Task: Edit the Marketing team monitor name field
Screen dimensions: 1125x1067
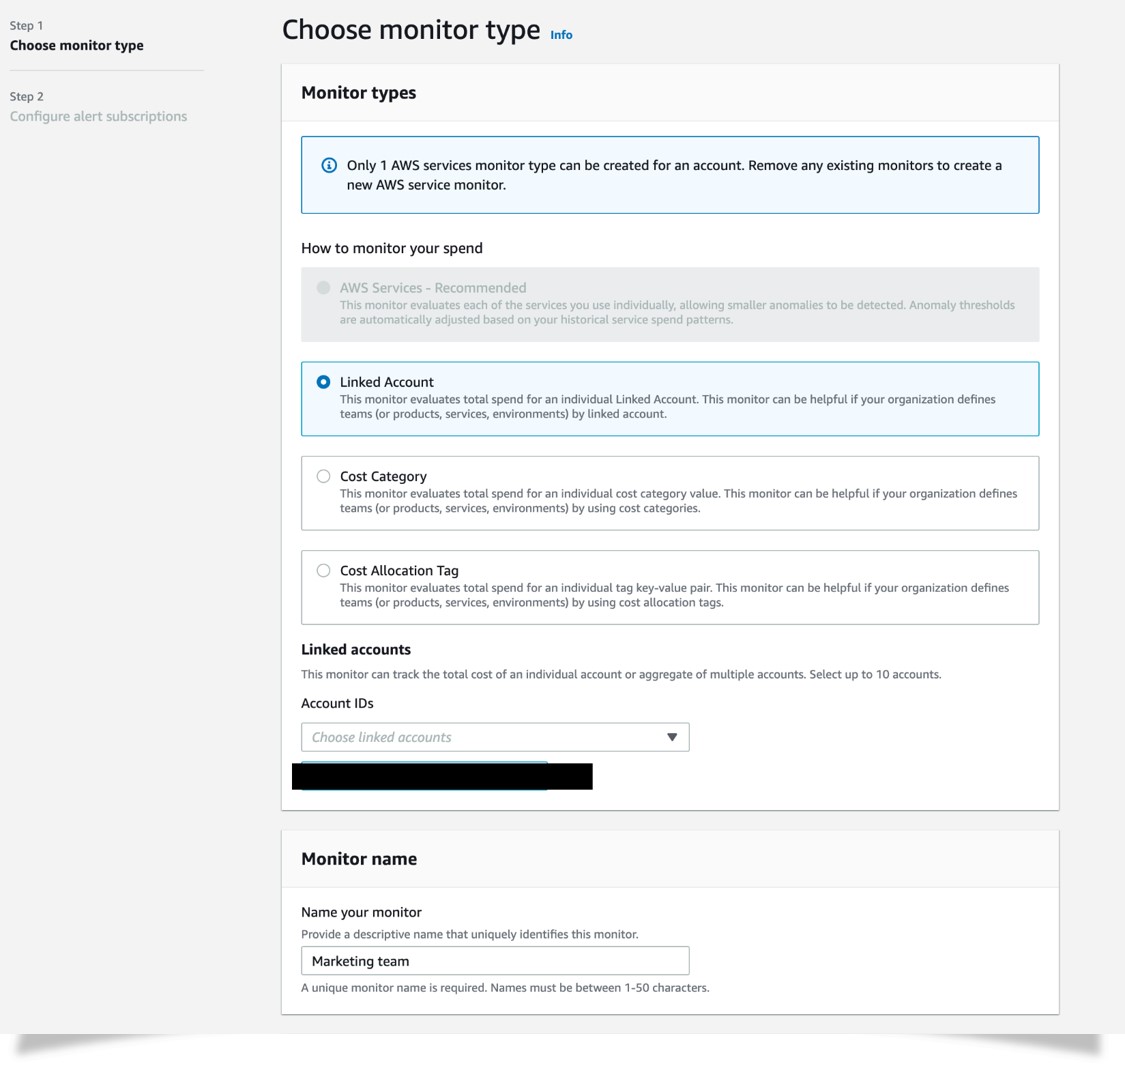Action: click(x=495, y=961)
